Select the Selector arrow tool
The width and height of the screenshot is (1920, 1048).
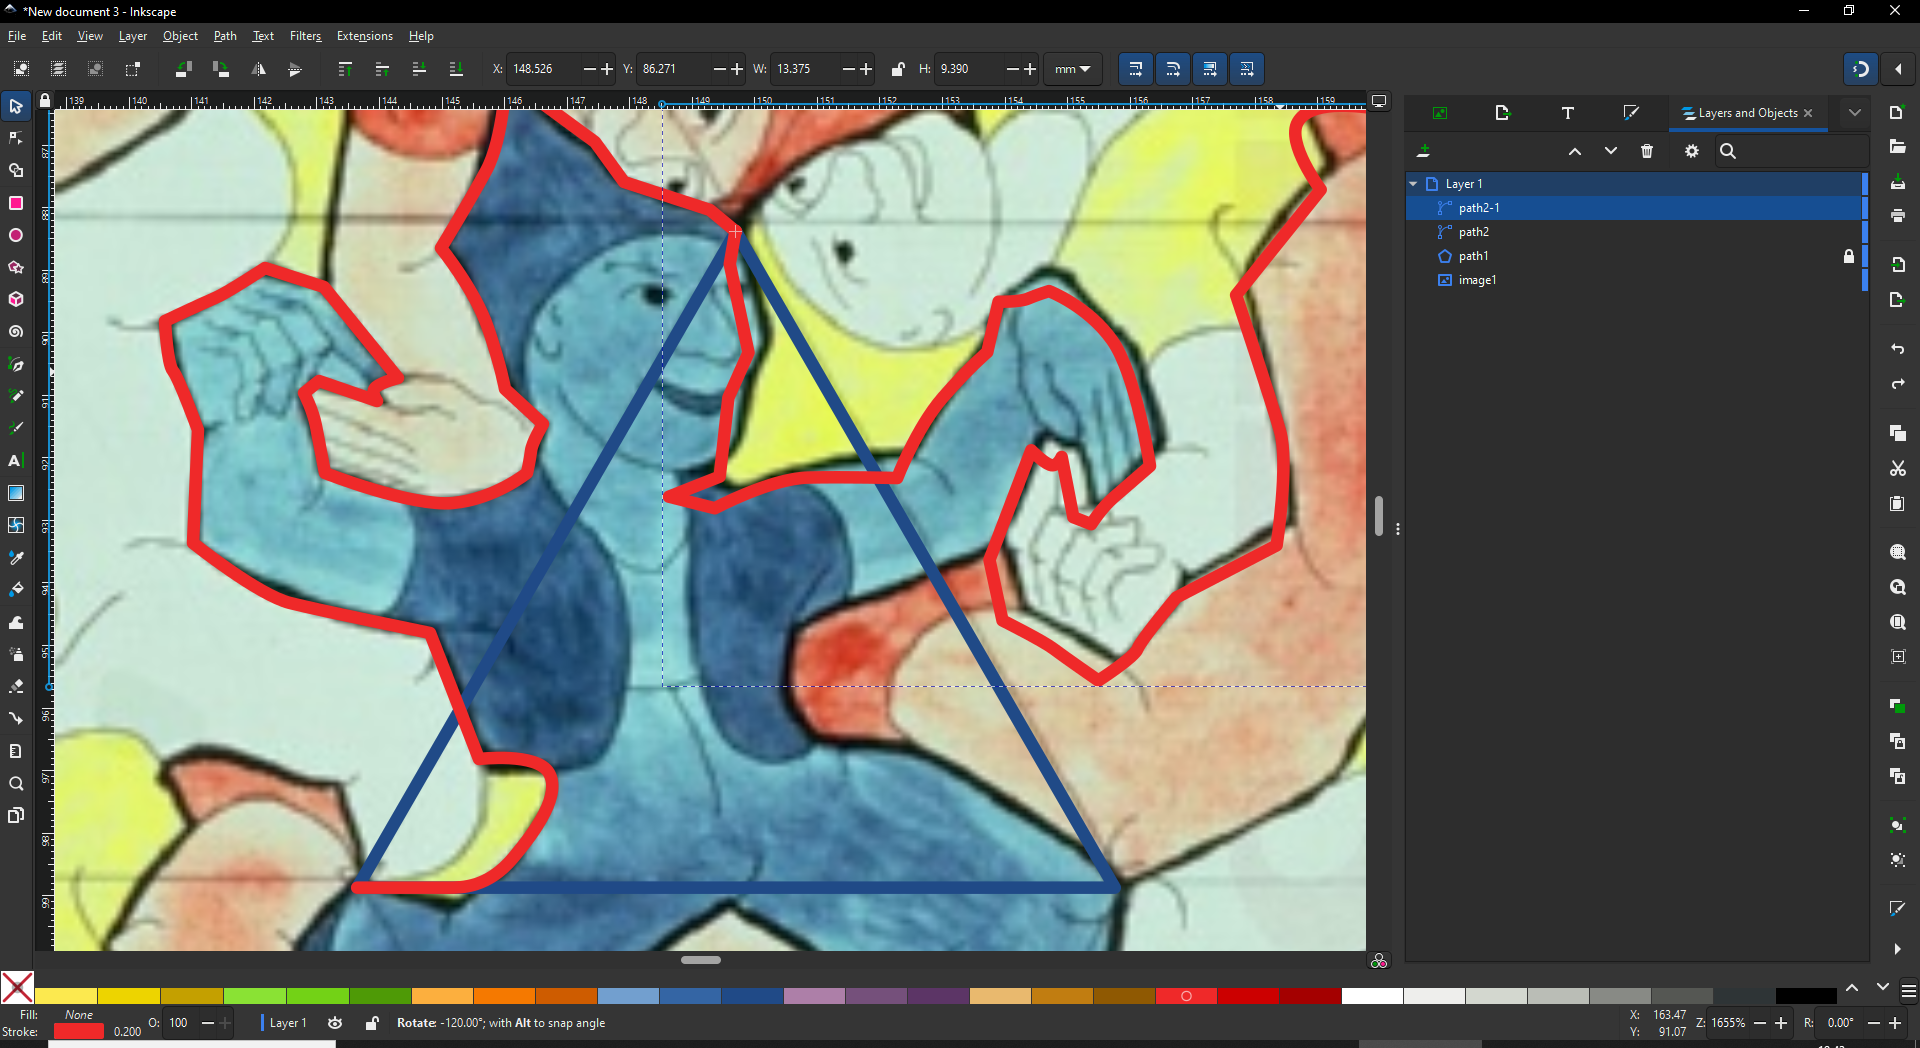point(16,106)
